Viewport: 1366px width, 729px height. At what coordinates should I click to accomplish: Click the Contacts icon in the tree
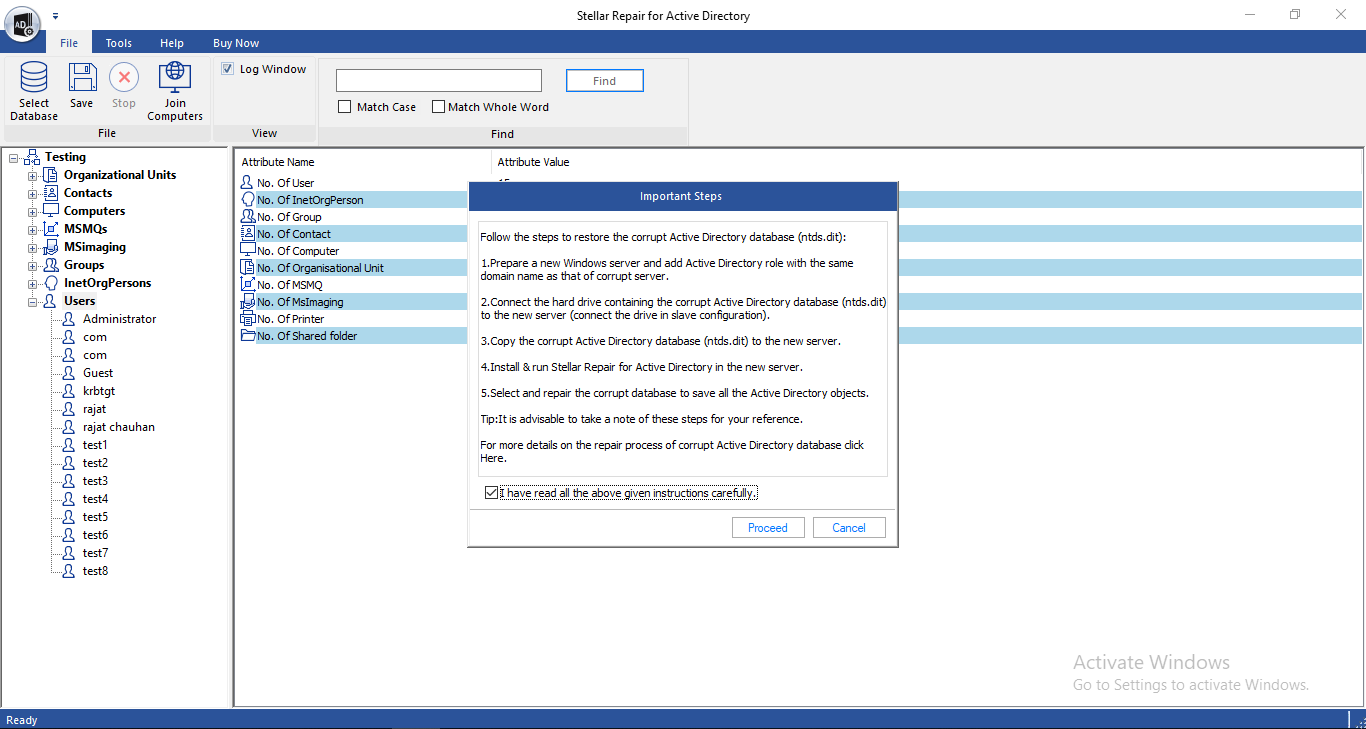[x=52, y=192]
